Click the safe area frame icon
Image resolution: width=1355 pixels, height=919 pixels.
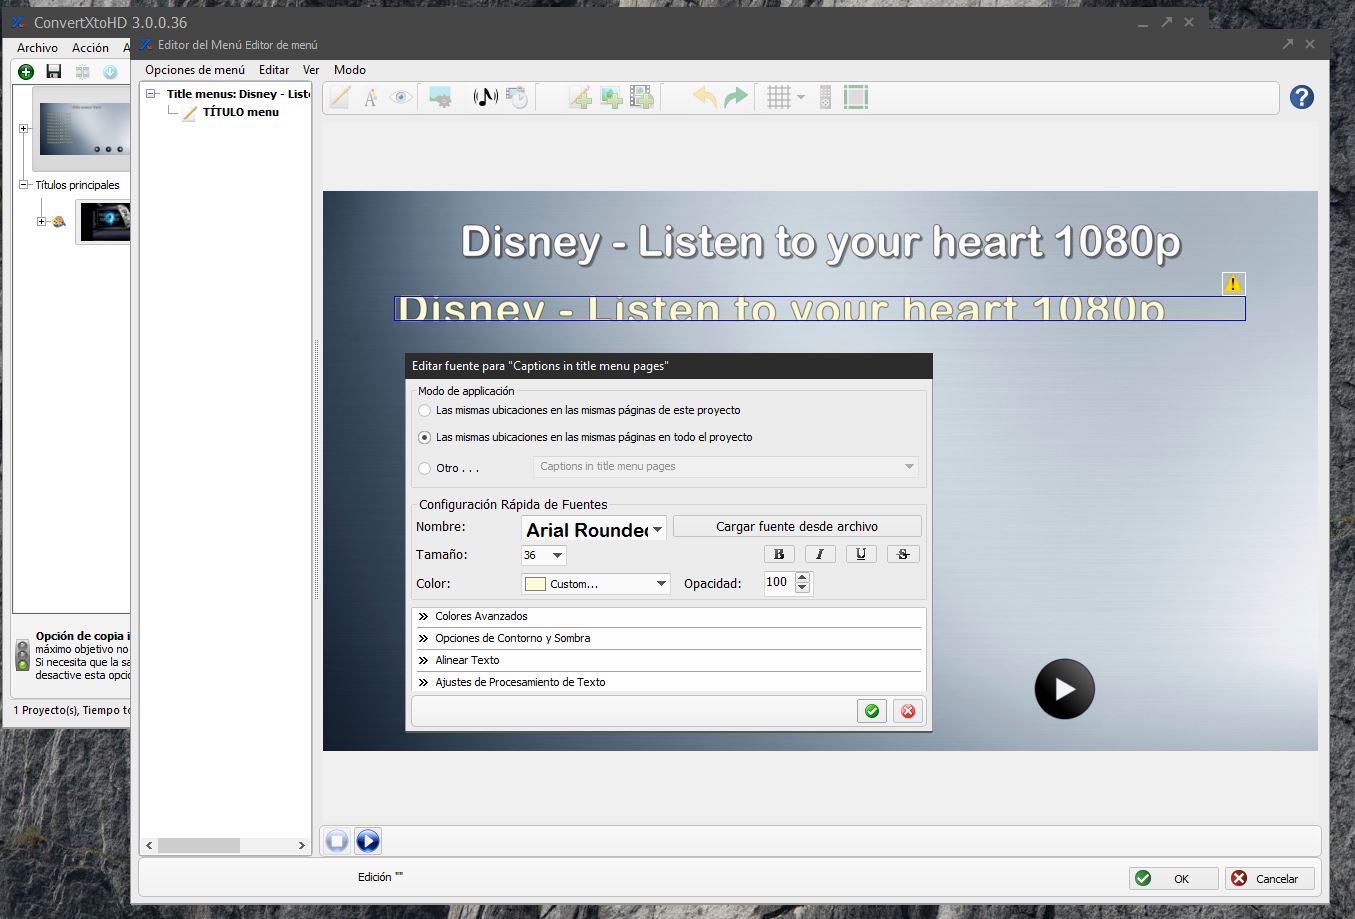(855, 97)
